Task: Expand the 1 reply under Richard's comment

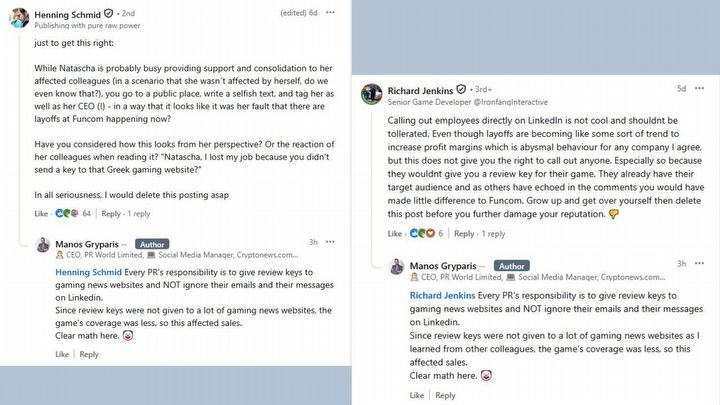Action: [x=492, y=234]
